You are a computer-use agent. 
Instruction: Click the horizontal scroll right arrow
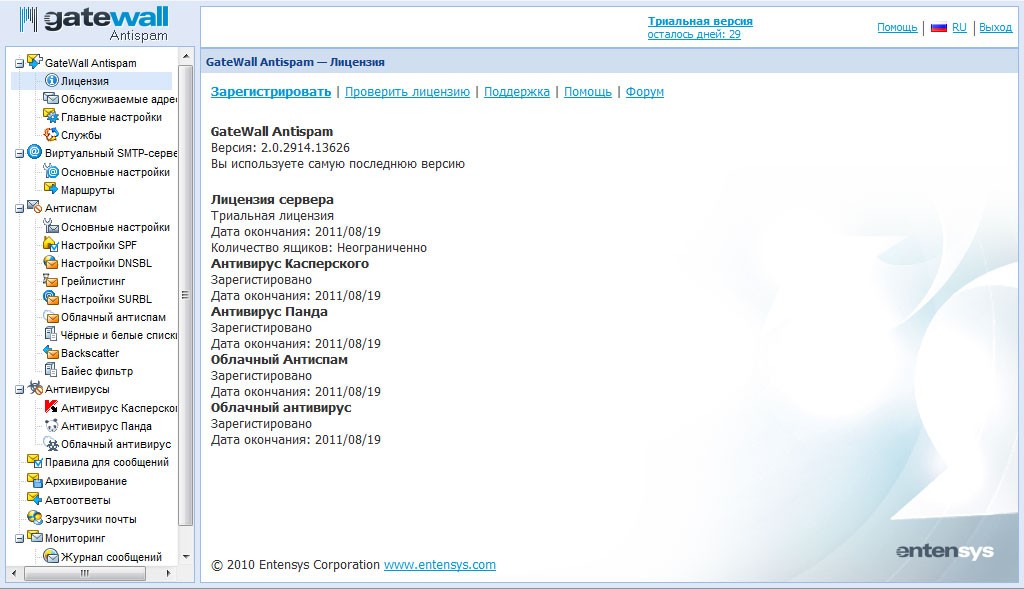[168, 573]
